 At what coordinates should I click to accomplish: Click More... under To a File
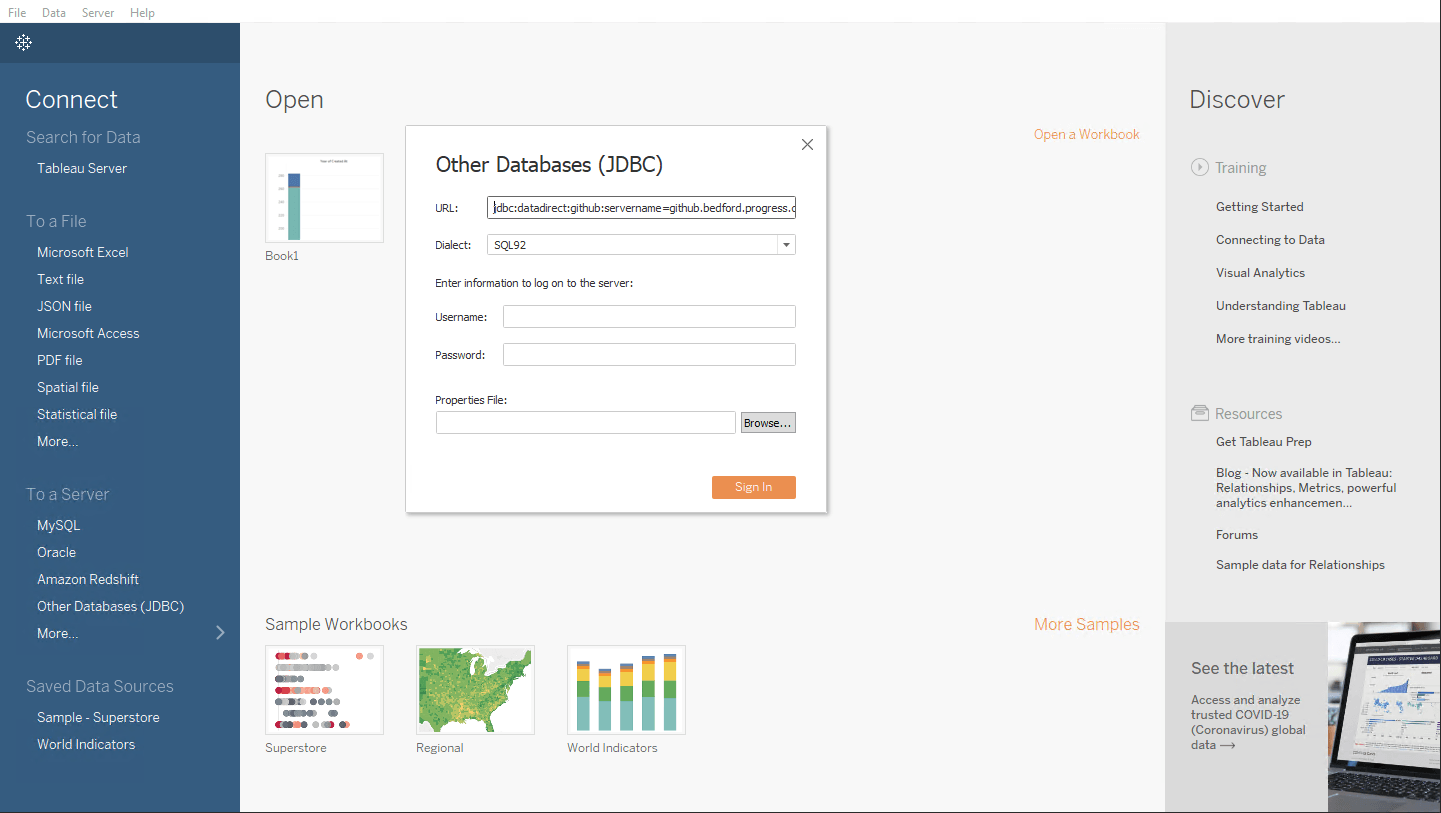coord(57,441)
